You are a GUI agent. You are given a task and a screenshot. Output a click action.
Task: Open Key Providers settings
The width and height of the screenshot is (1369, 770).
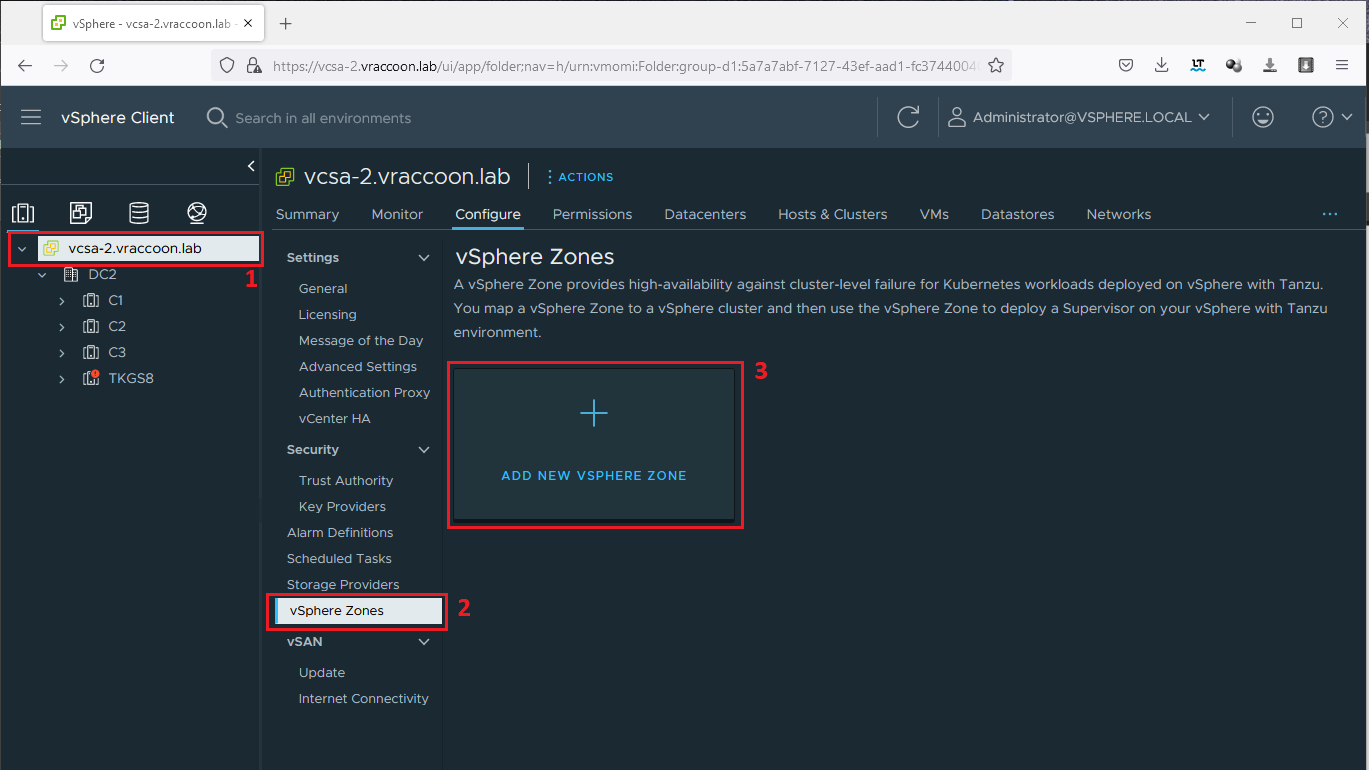coord(342,506)
